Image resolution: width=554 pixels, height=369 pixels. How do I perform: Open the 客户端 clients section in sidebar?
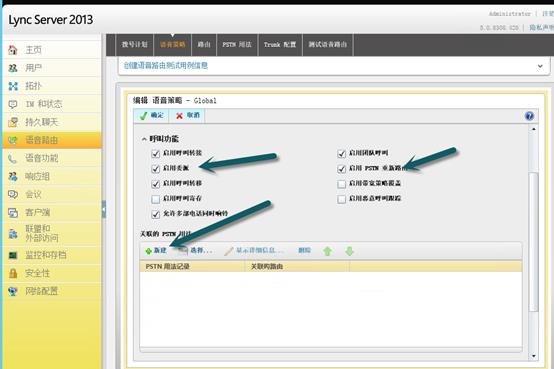tap(52, 212)
